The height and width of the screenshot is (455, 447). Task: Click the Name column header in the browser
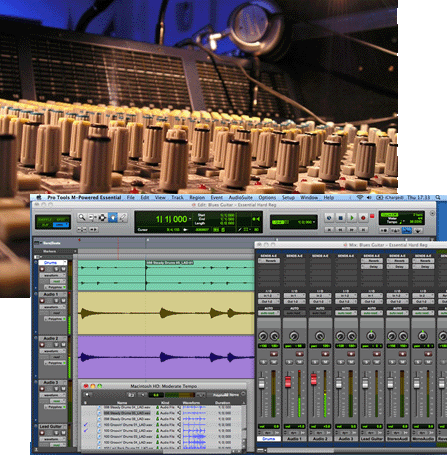[122, 403]
